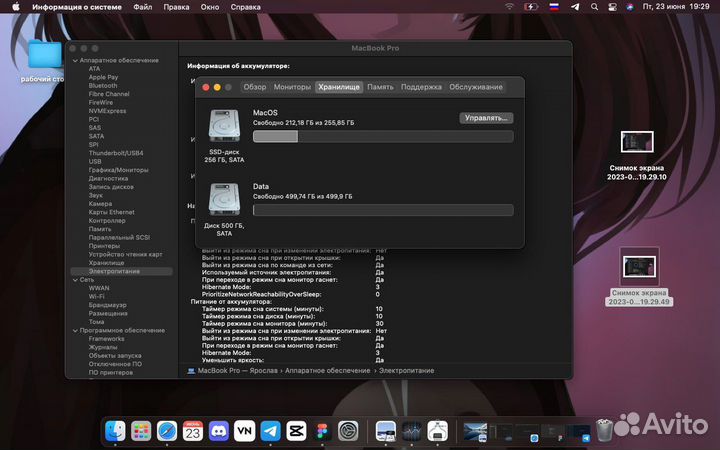720x450 pixels.
Task: Select Устройство чтения карт in sidebar
Action: pyautogui.click(x=125, y=254)
